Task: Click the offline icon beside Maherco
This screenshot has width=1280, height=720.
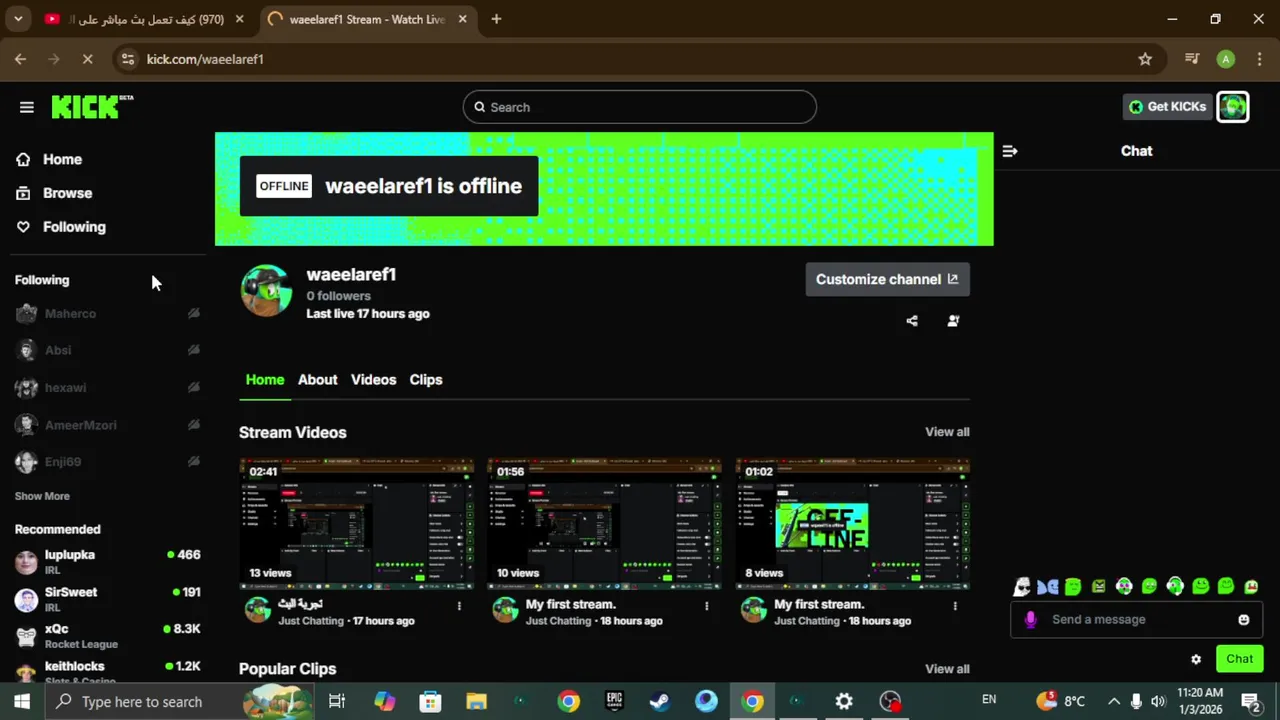Action: click(194, 314)
